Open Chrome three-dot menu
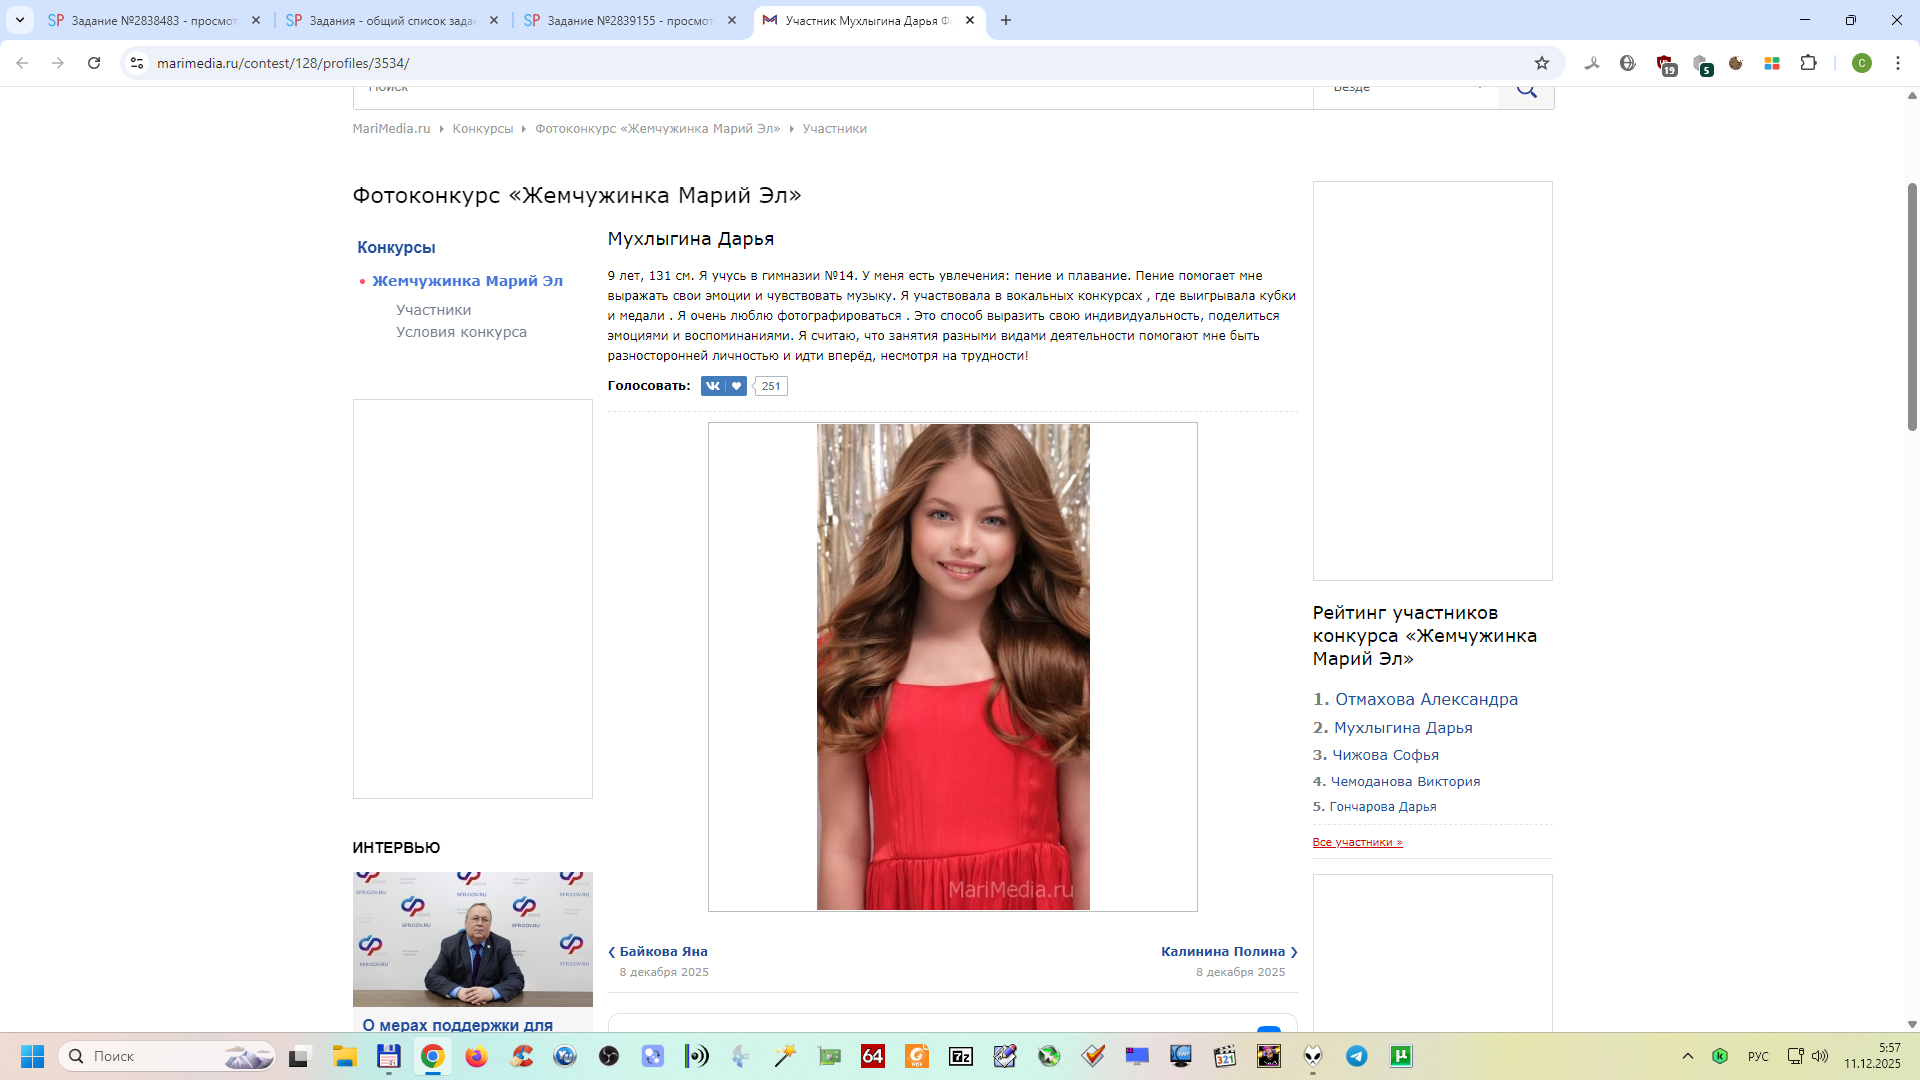 click(1897, 63)
